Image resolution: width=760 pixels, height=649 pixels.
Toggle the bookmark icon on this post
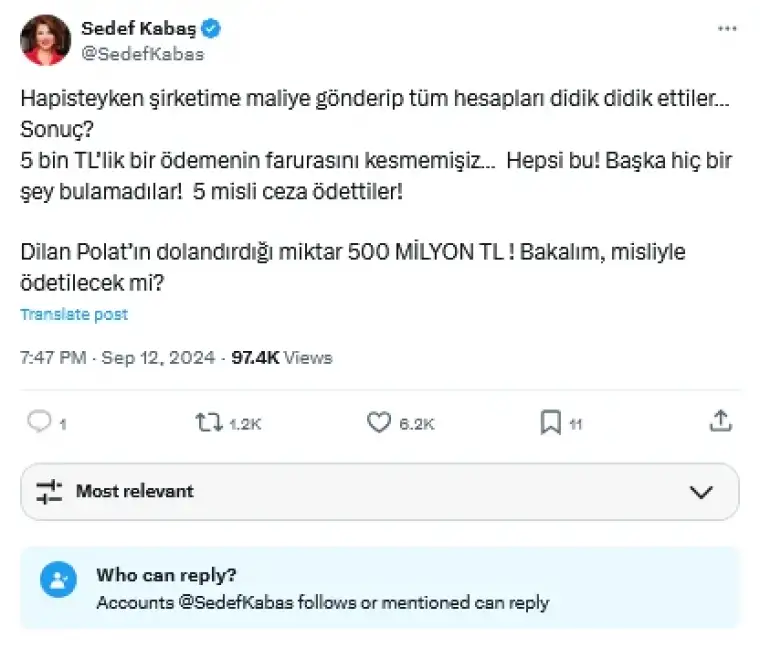pos(550,423)
